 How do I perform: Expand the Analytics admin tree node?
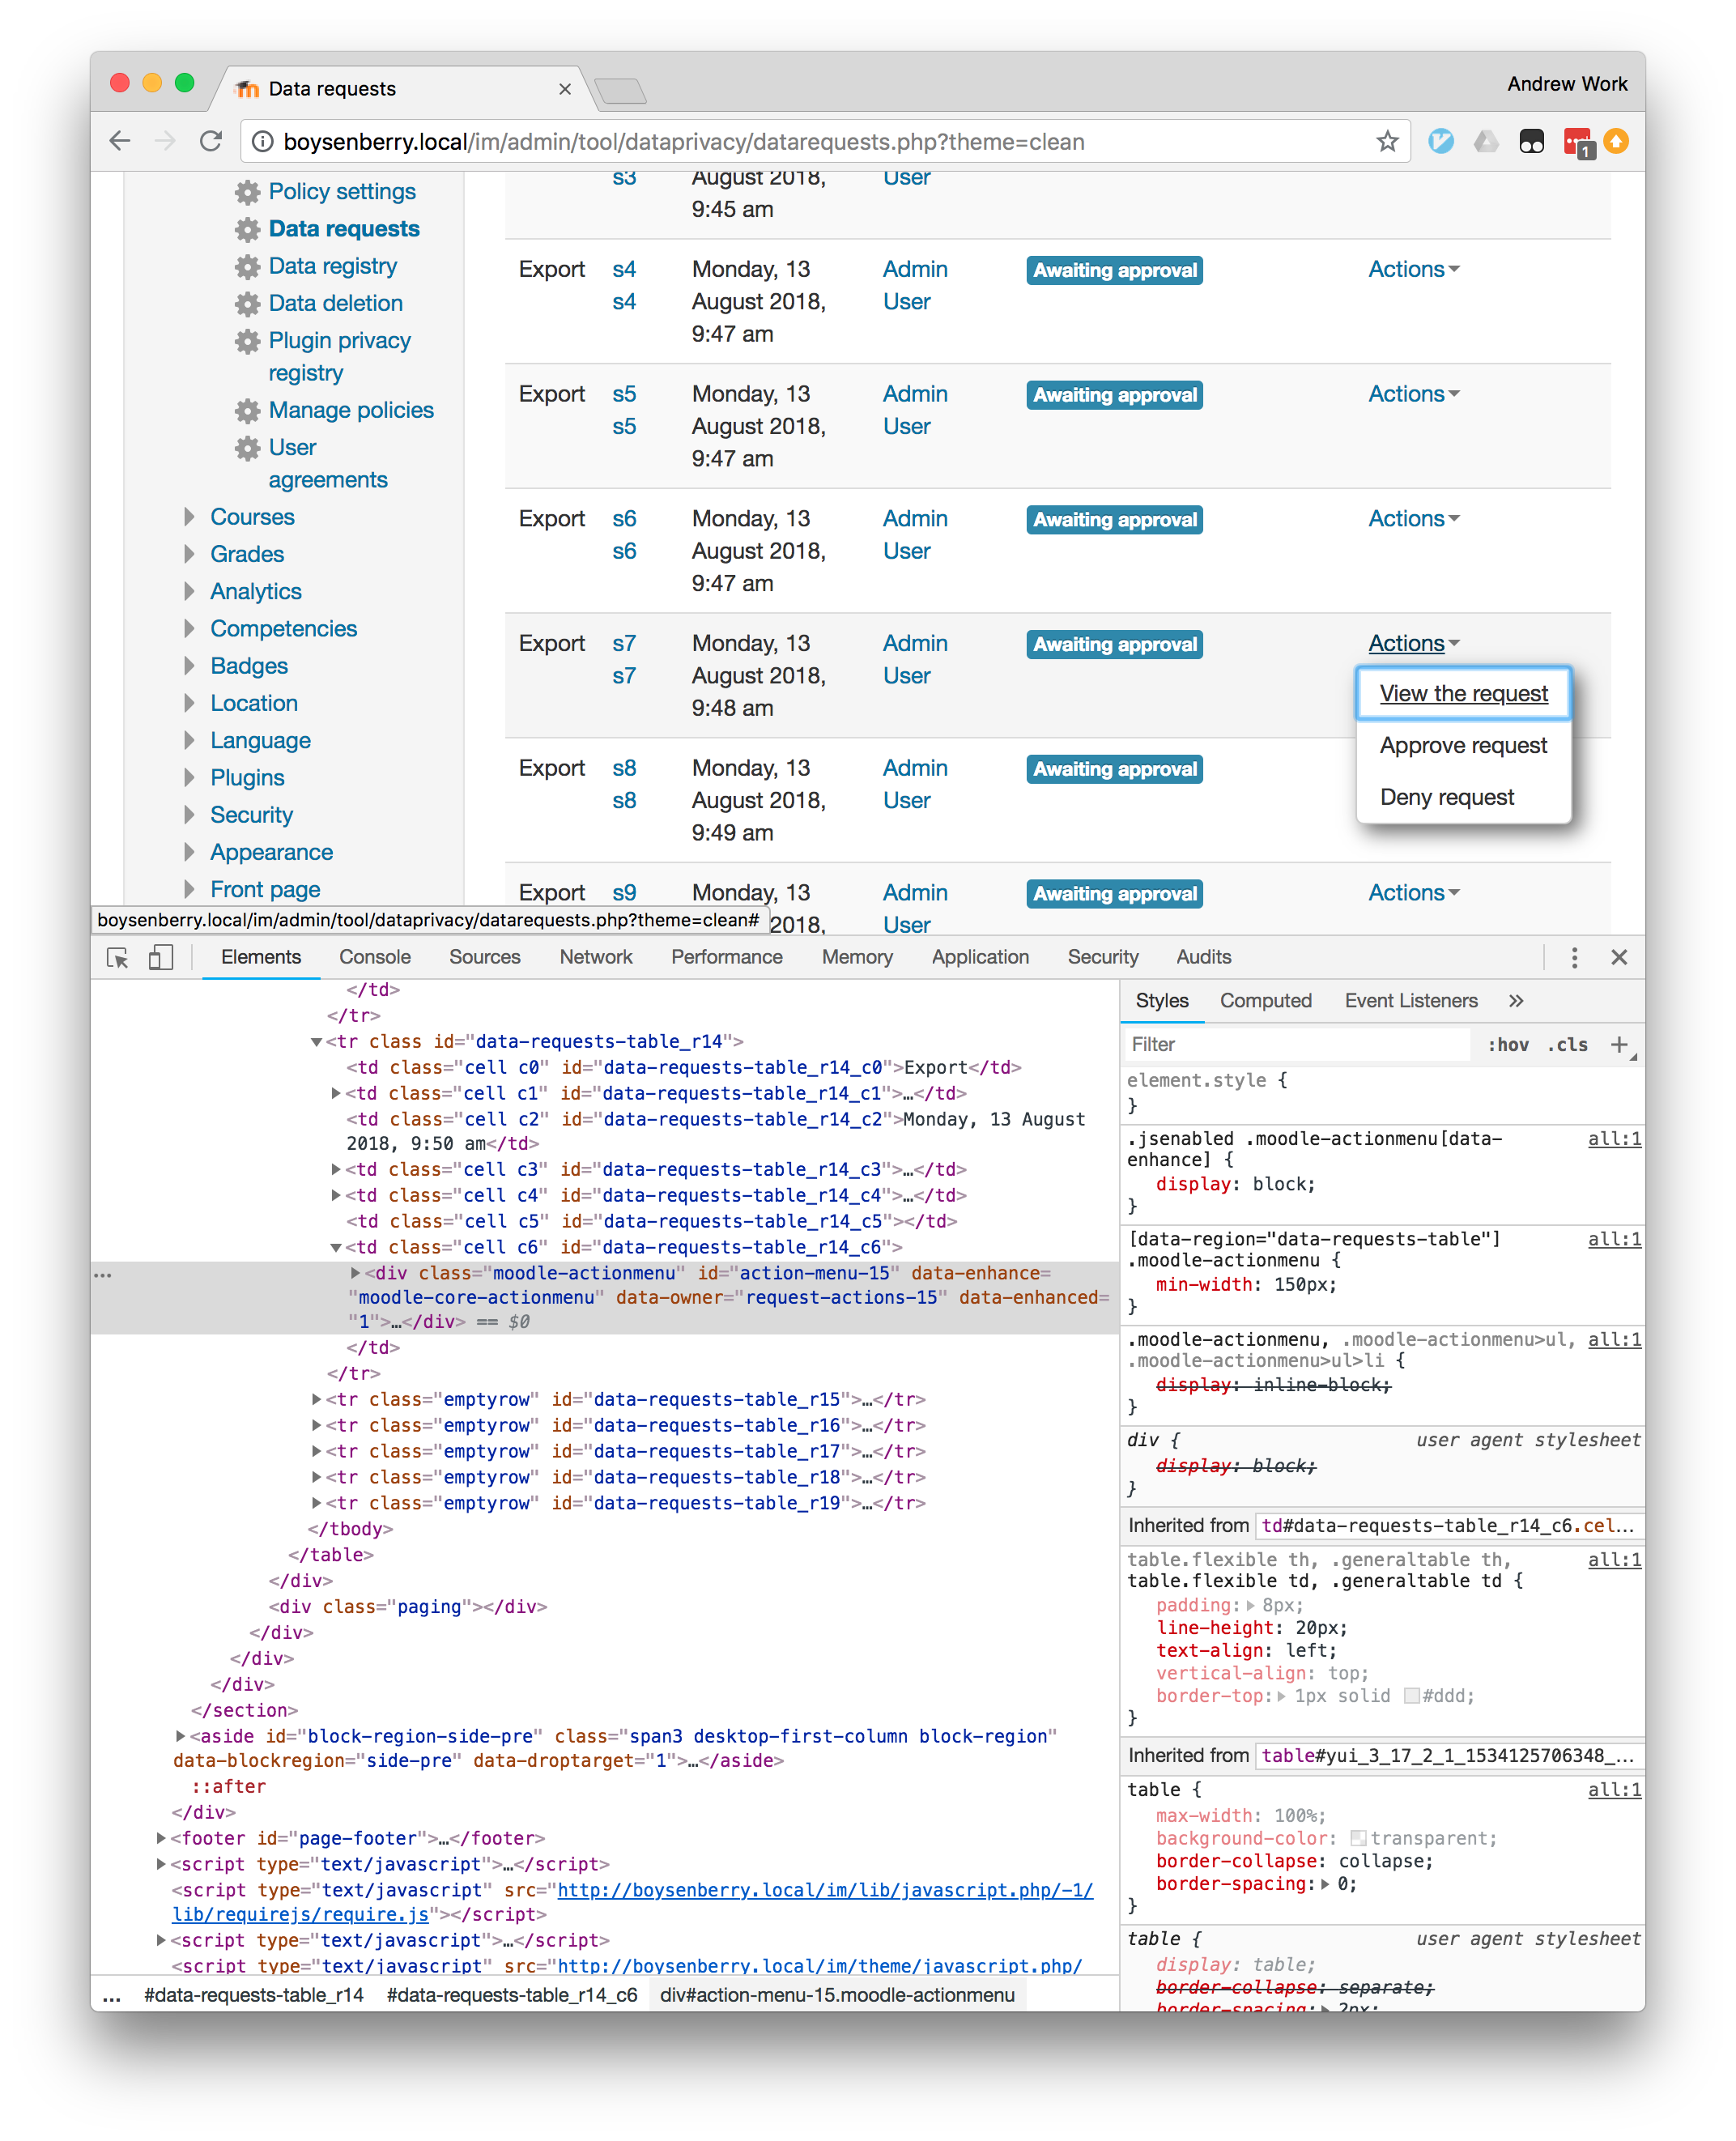pos(189,591)
